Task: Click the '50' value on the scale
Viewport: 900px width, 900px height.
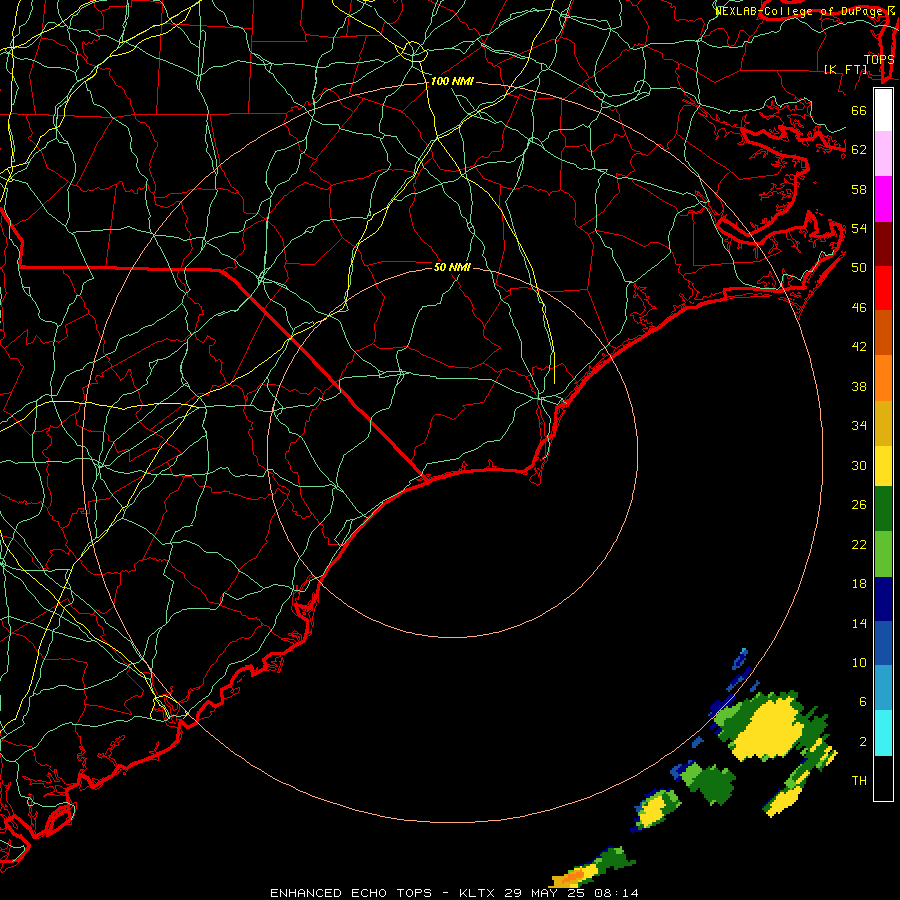Action: 859,267
